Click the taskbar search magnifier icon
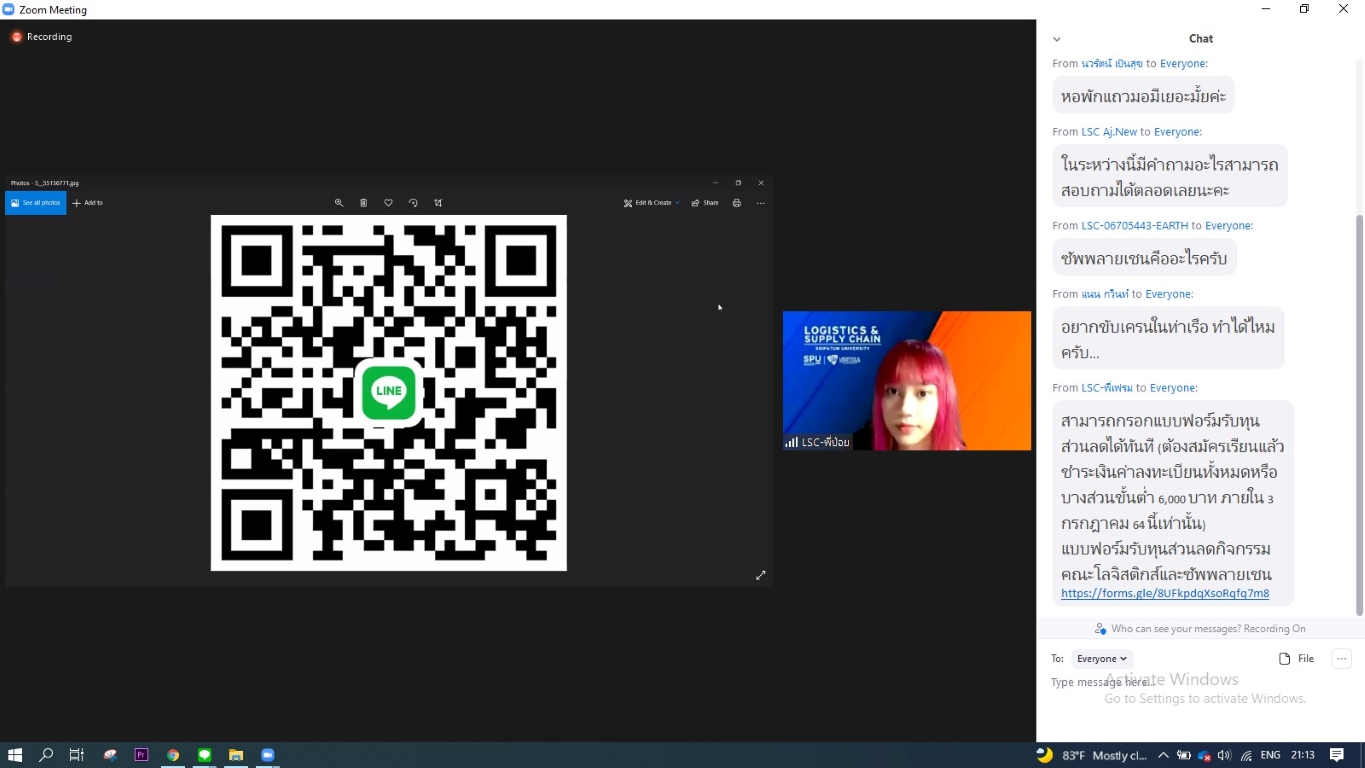1365x768 pixels. coord(46,755)
